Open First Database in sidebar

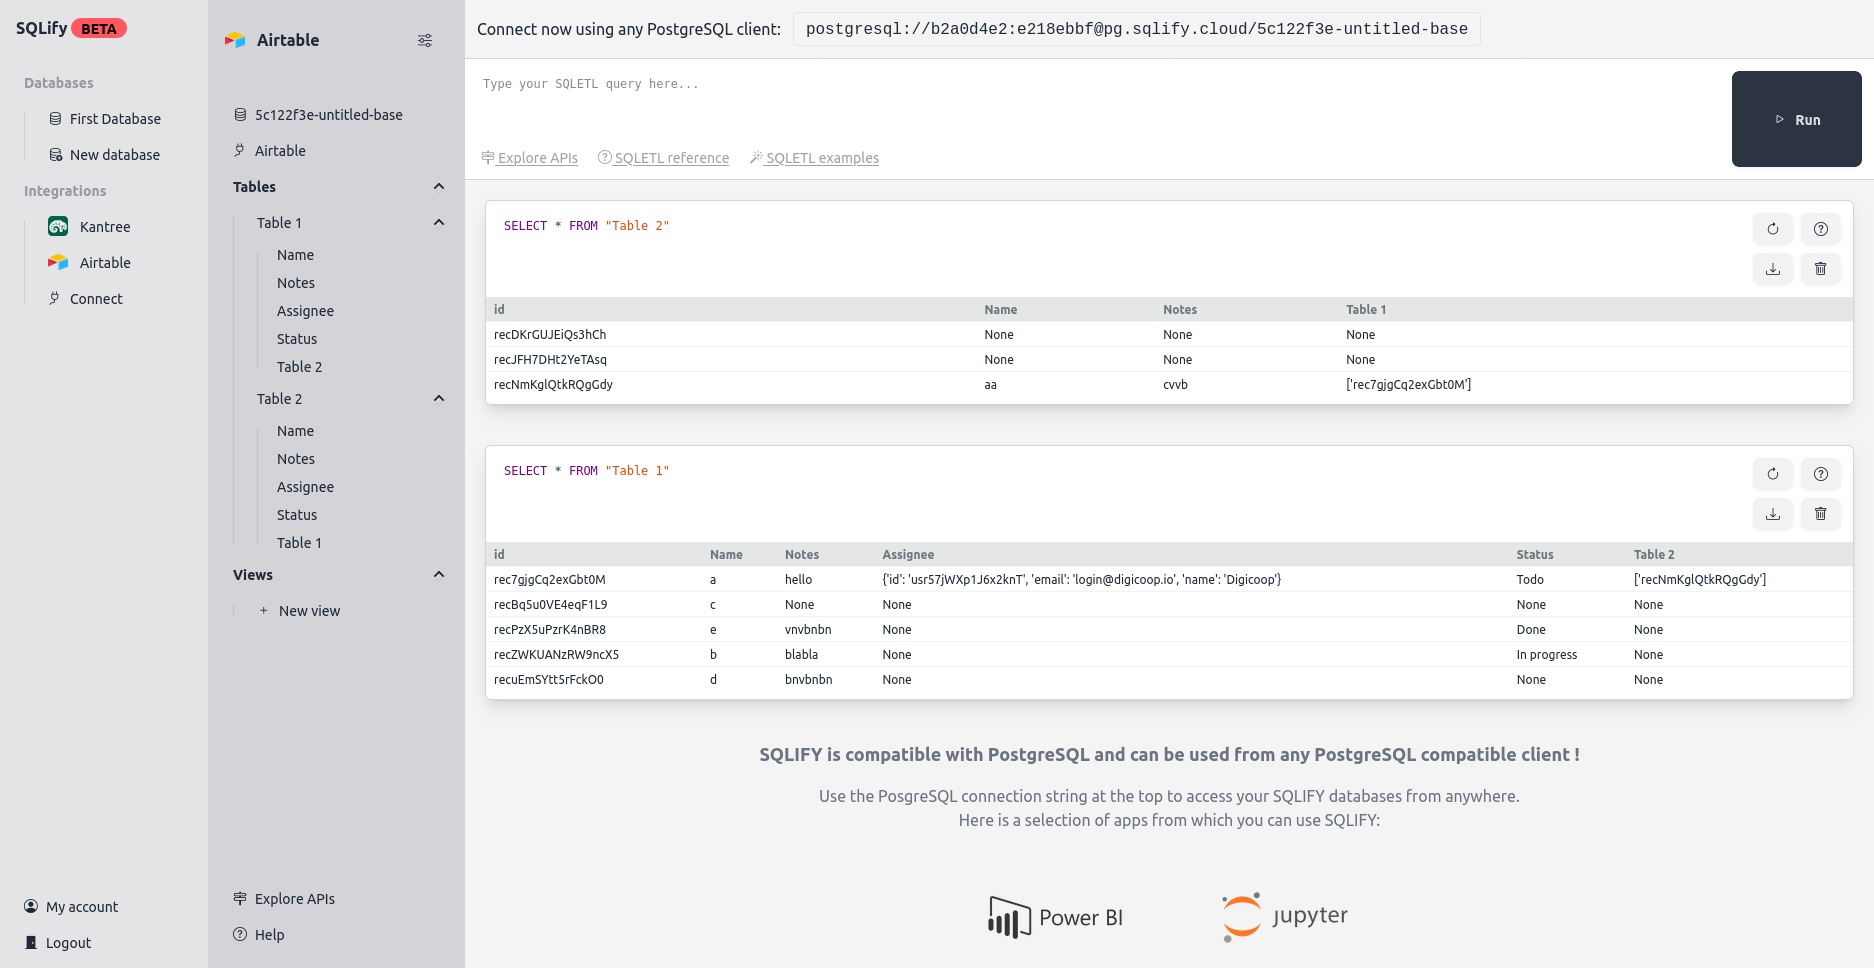[x=115, y=119]
